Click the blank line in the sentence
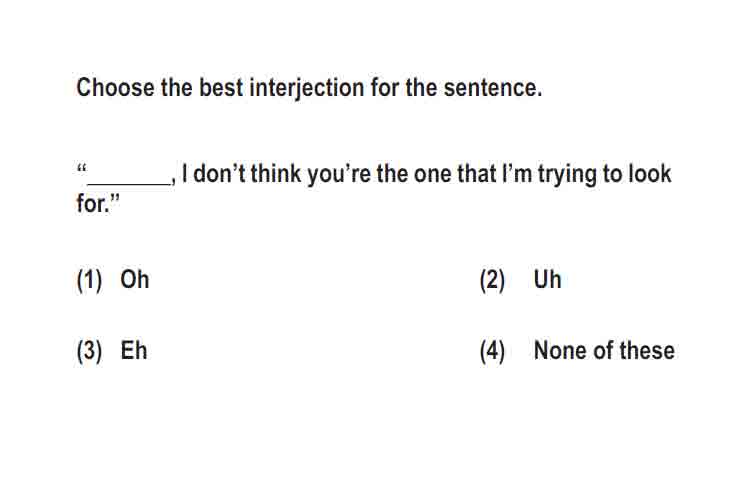This screenshot has height=500, width=750. pos(129,181)
